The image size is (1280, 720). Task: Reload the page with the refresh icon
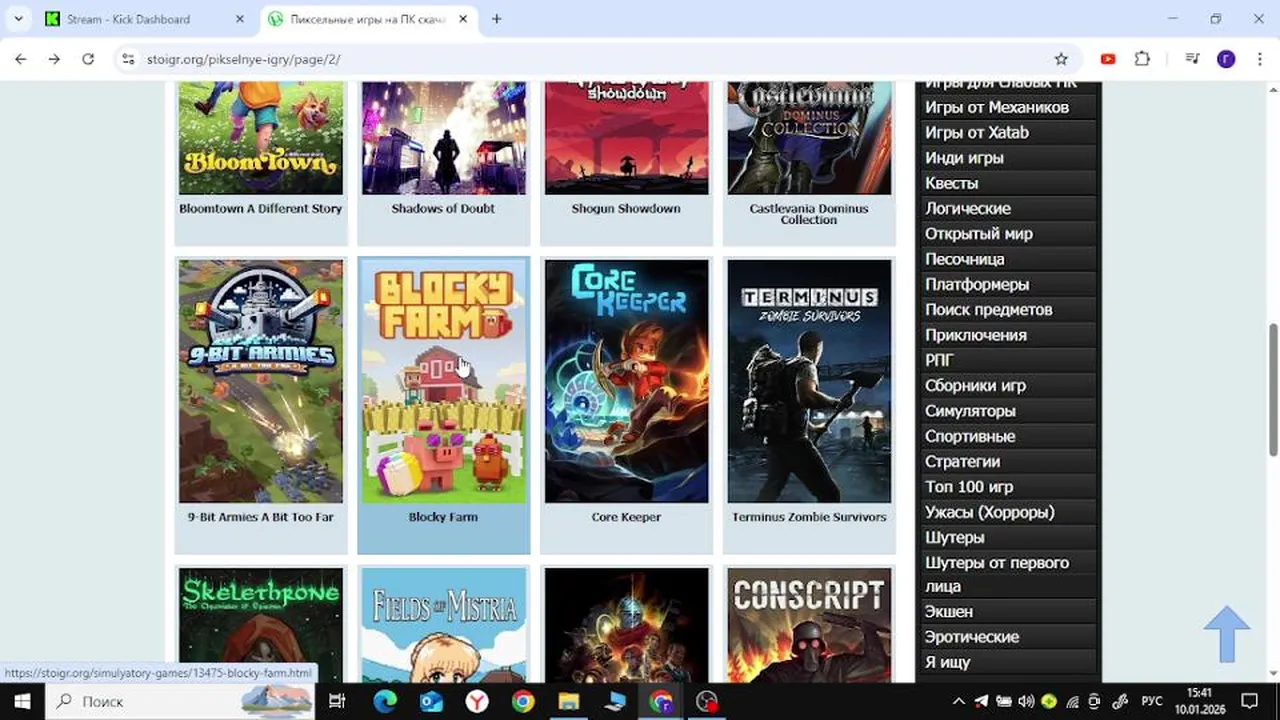point(88,59)
